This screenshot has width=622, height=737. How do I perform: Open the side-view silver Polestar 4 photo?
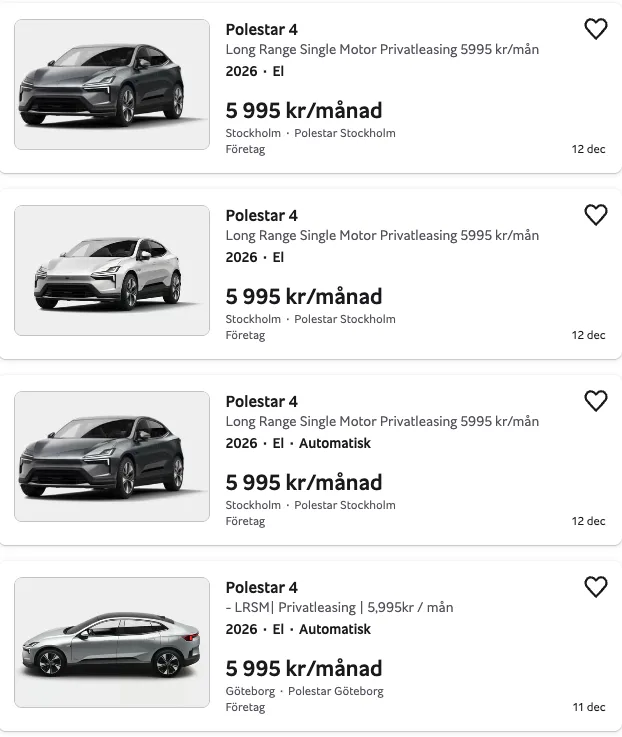112,642
